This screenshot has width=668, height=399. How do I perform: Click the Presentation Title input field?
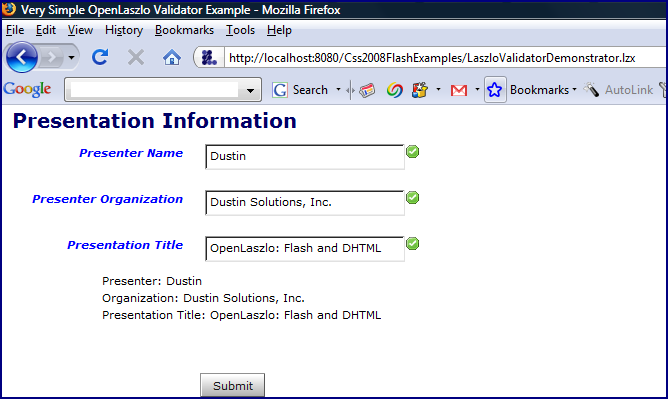(305, 249)
